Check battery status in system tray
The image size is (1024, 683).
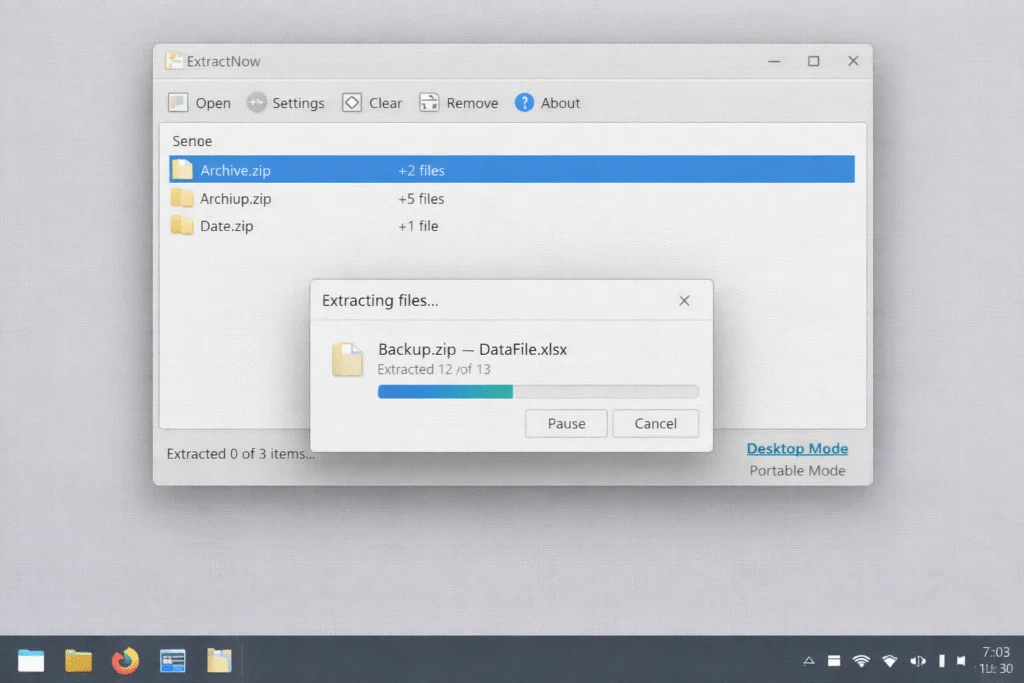(941, 660)
